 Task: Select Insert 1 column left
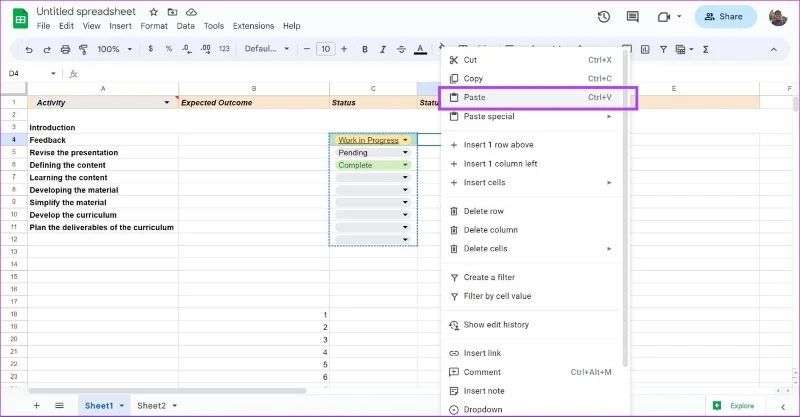532,164
